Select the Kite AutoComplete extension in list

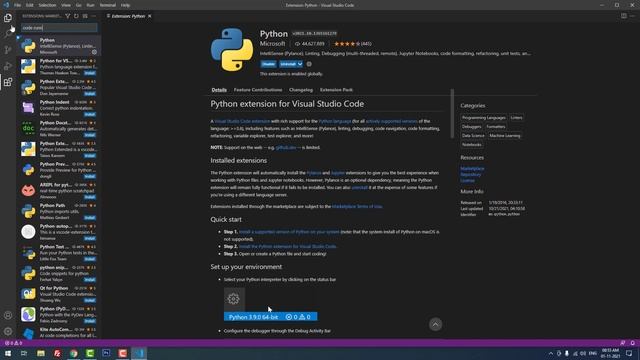[x=59, y=333]
